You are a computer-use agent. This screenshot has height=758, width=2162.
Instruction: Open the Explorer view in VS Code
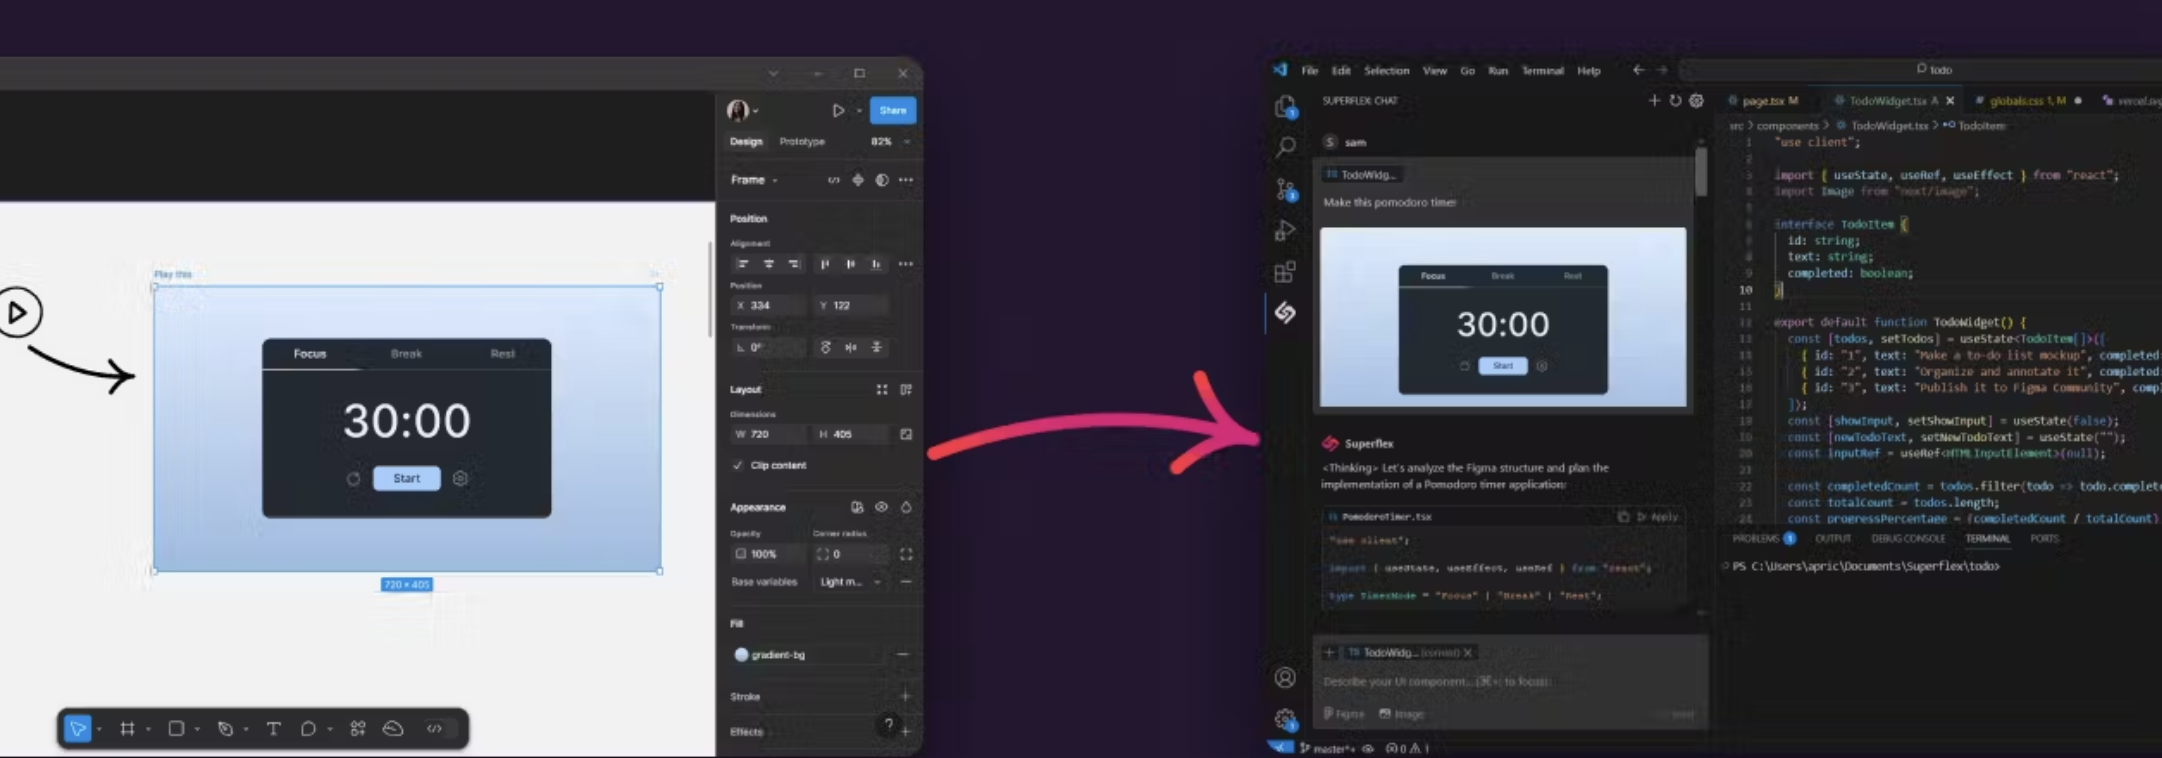[x=1286, y=107]
